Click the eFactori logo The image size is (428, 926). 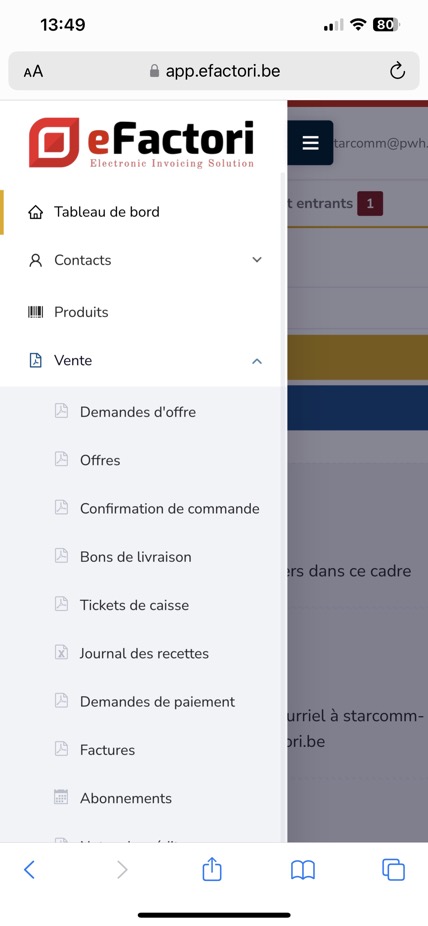point(142,143)
